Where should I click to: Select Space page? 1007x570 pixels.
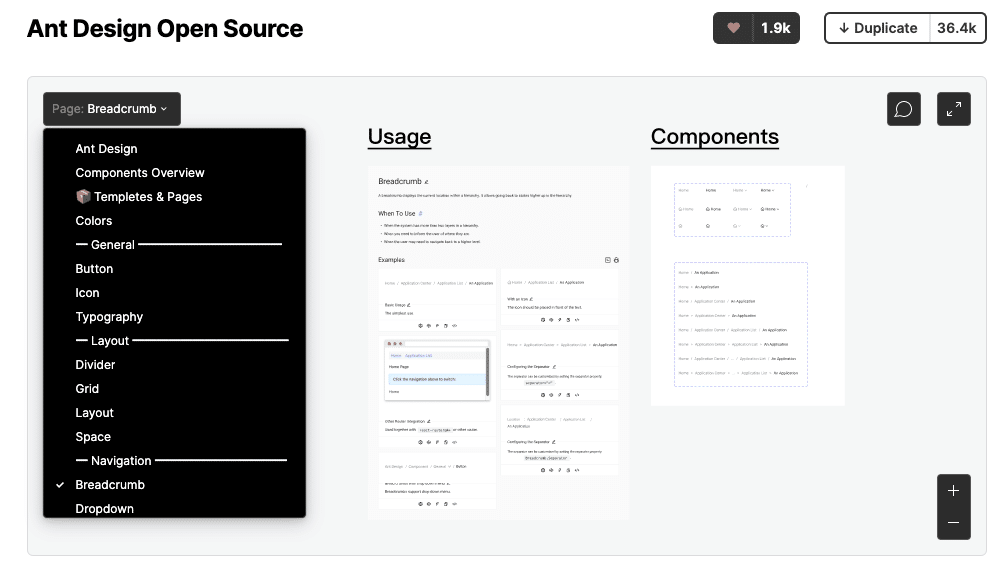tap(93, 437)
